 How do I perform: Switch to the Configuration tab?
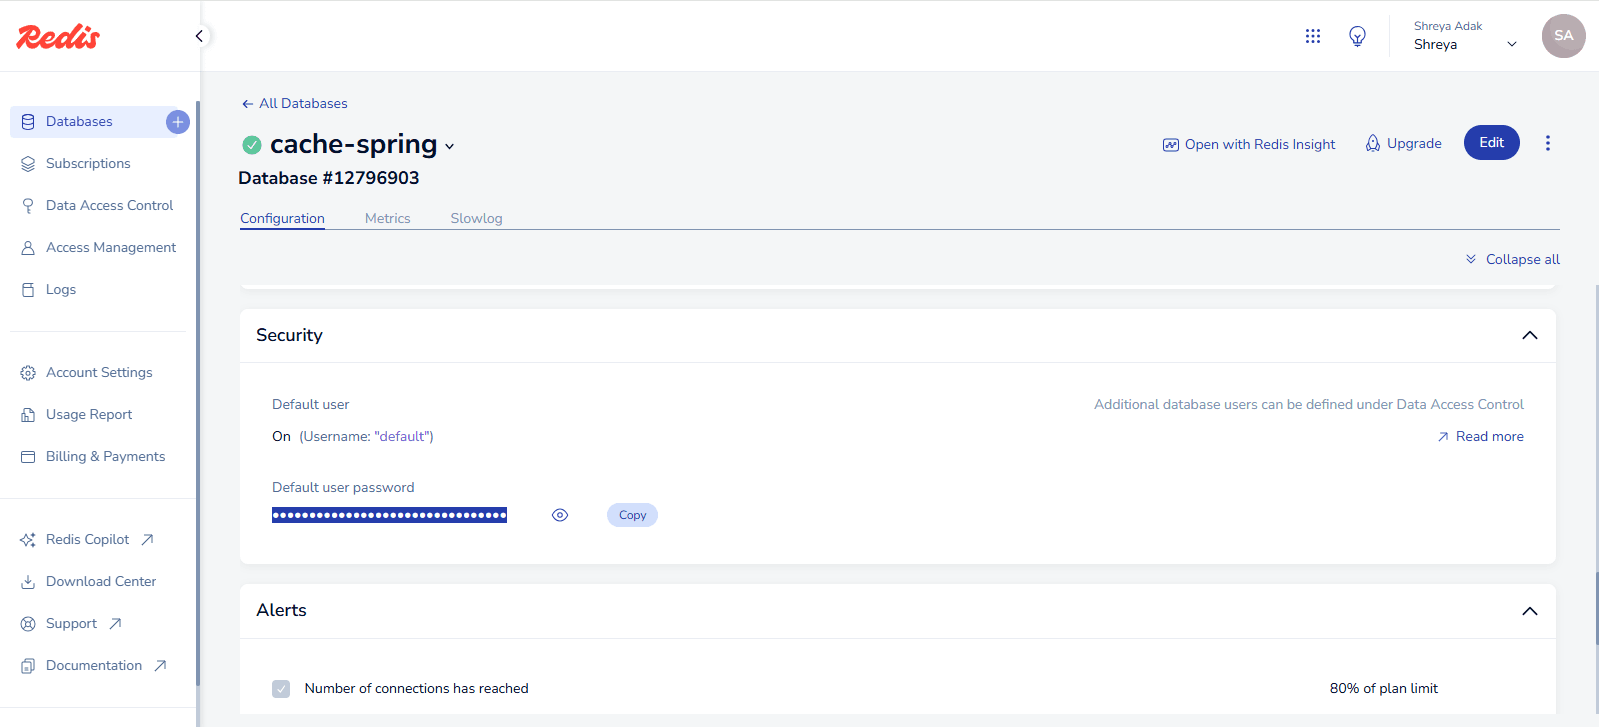pyautogui.click(x=282, y=218)
